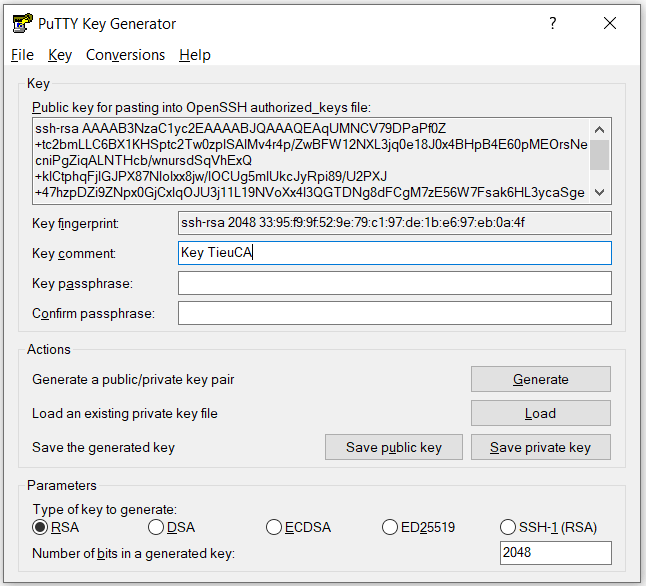Open the Help menu
Image resolution: width=646 pixels, height=586 pixels.
[194, 55]
